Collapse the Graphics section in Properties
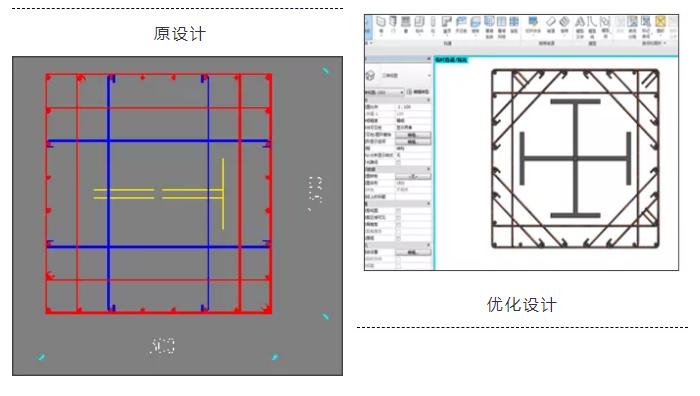 (429, 100)
